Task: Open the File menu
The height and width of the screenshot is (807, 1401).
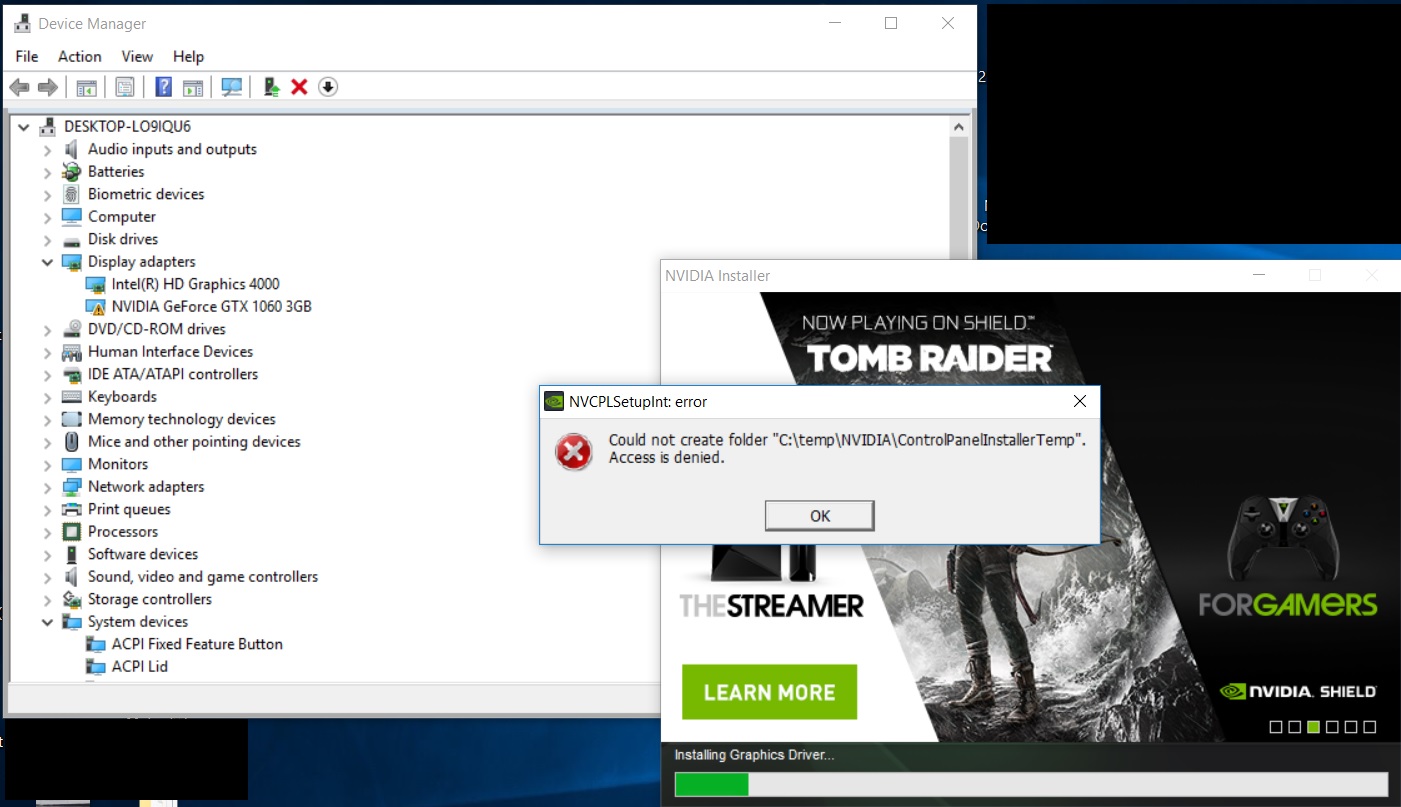Action: pyautogui.click(x=27, y=56)
